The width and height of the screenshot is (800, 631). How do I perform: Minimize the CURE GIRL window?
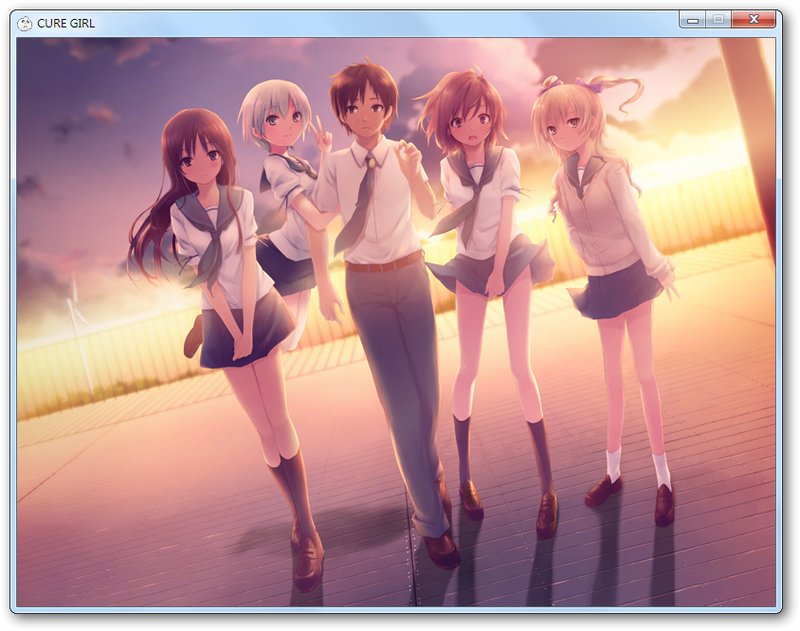point(692,20)
